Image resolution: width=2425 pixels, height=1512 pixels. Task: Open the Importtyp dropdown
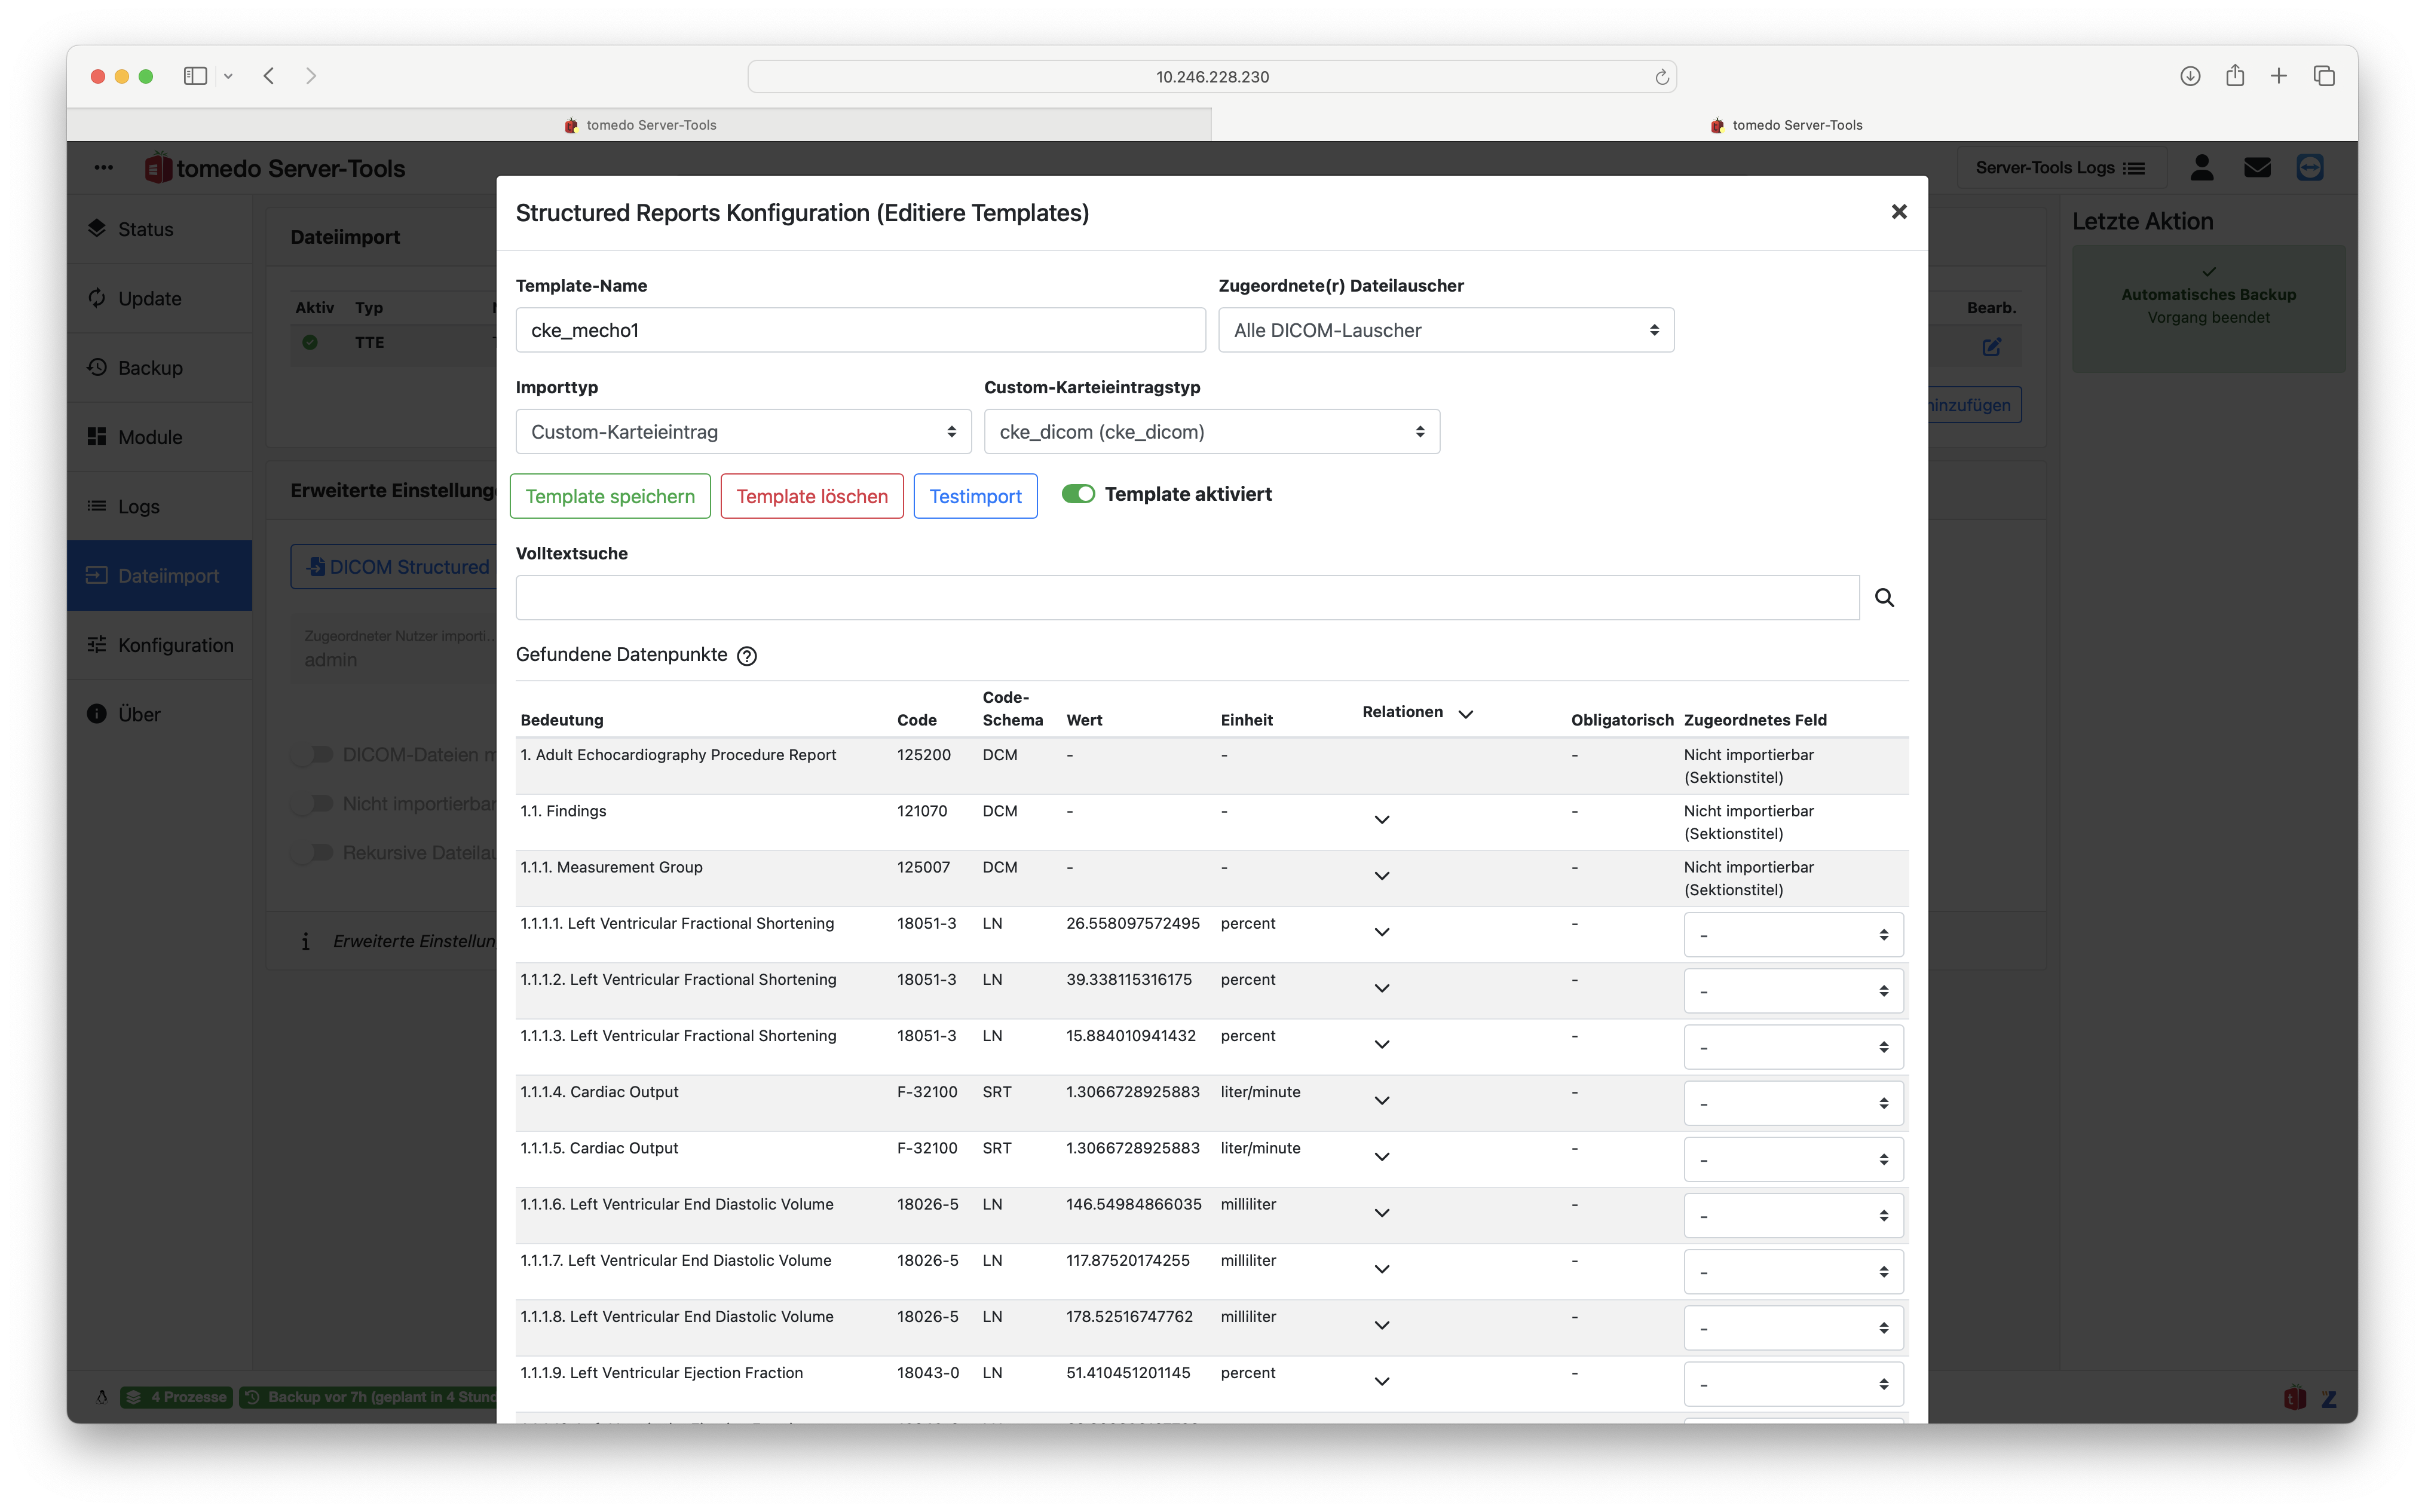(743, 432)
